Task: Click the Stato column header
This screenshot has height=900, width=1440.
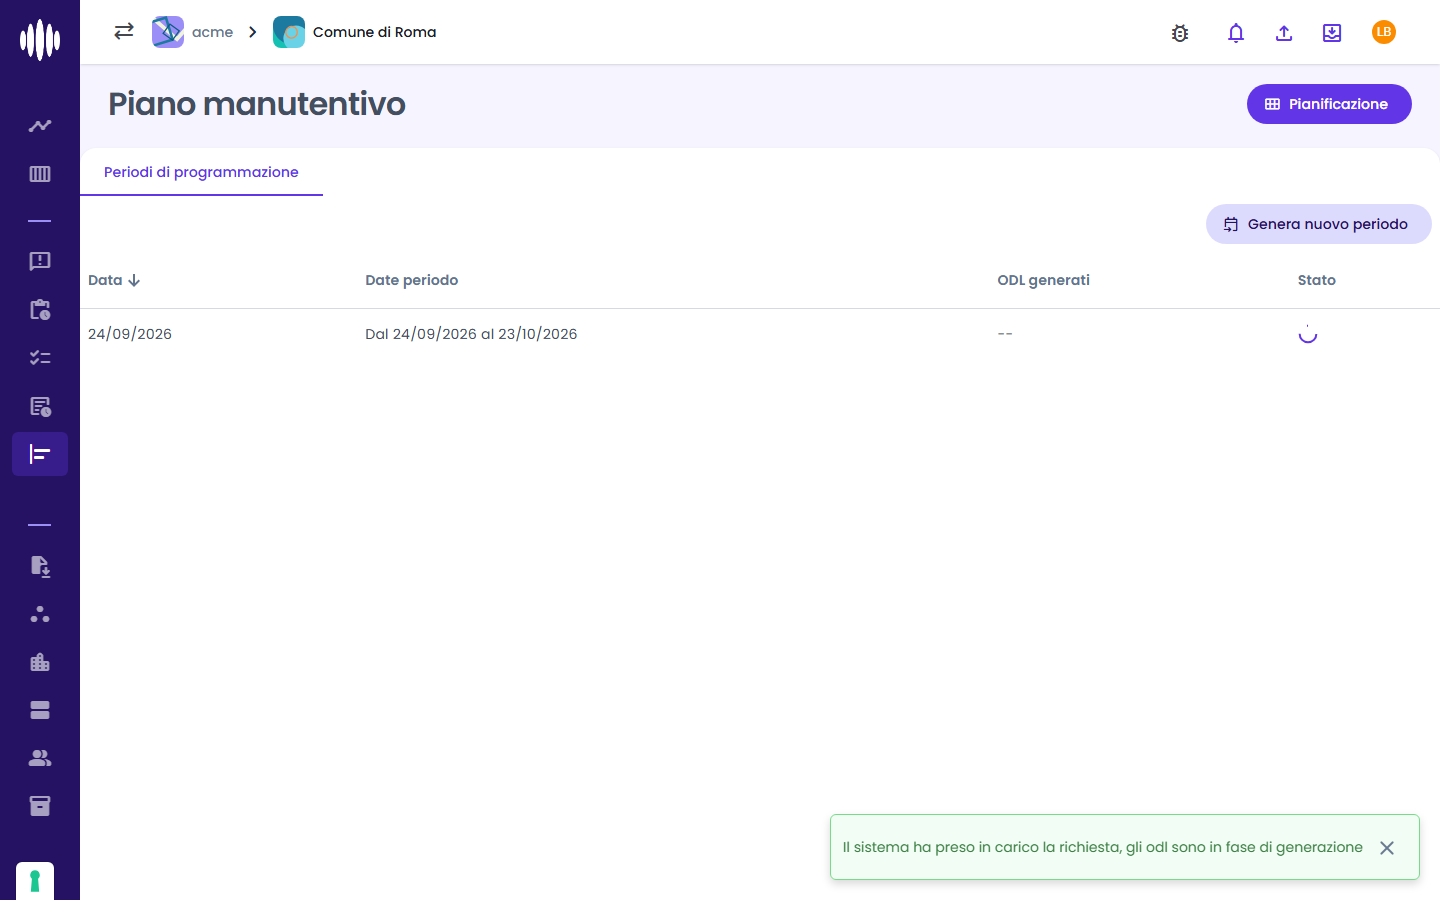Action: (1317, 280)
